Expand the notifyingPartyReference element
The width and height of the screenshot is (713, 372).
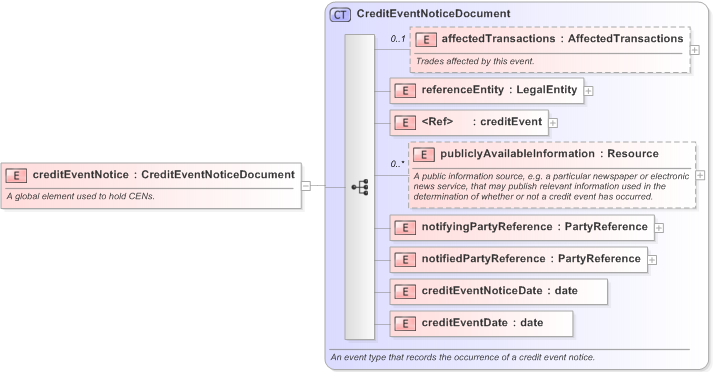(x=659, y=228)
